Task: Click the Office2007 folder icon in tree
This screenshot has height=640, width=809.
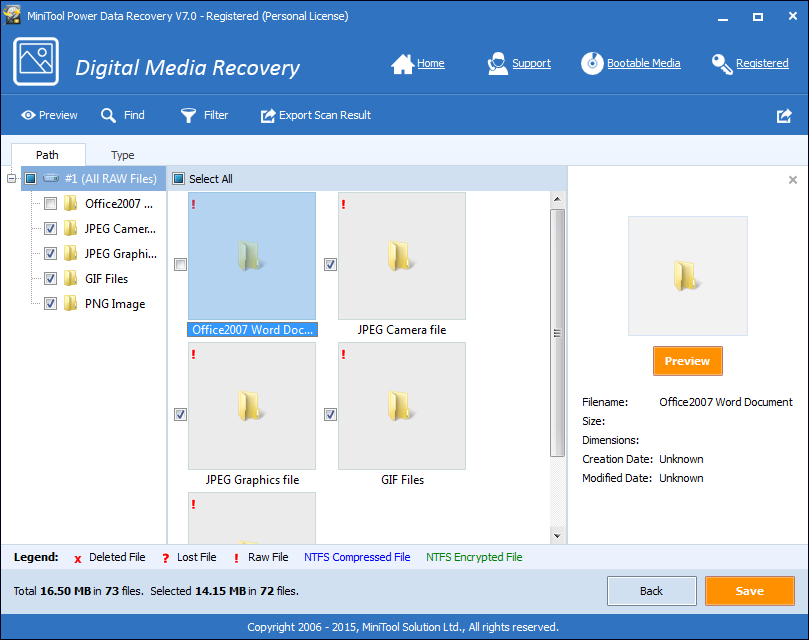Action: (70, 203)
